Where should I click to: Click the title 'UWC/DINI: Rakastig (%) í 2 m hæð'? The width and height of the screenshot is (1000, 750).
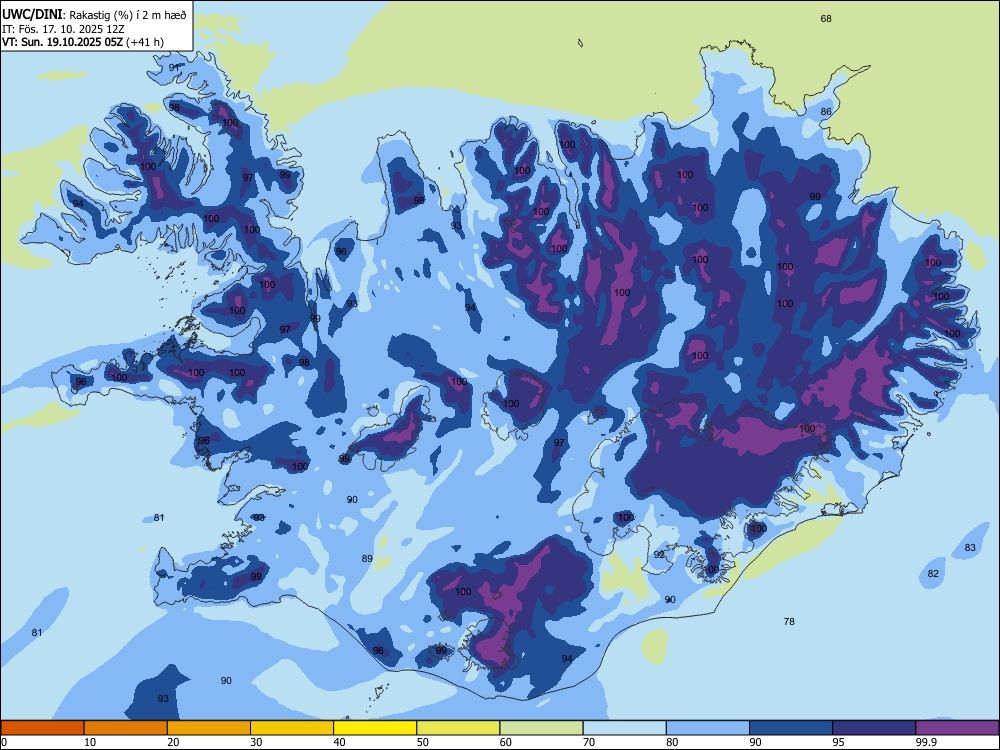pos(94,15)
